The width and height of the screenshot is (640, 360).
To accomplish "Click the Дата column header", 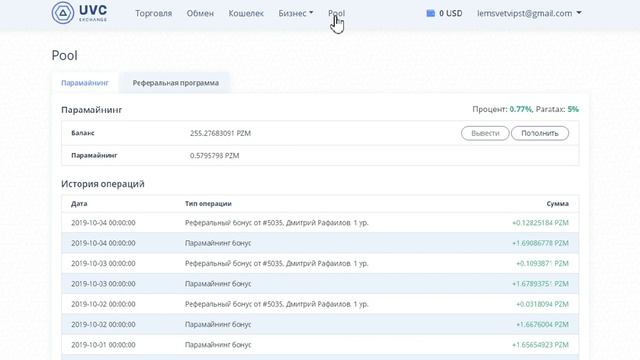I will (x=79, y=204).
